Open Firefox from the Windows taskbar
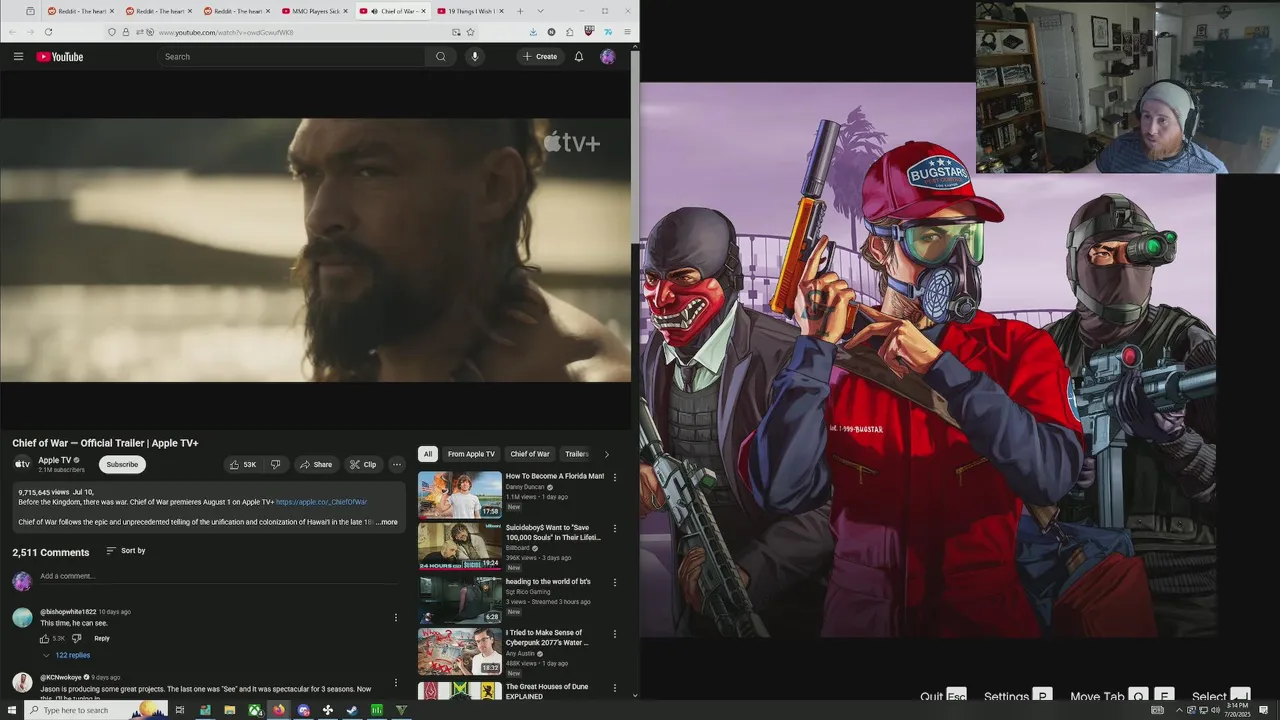The image size is (1280, 720). [x=279, y=710]
